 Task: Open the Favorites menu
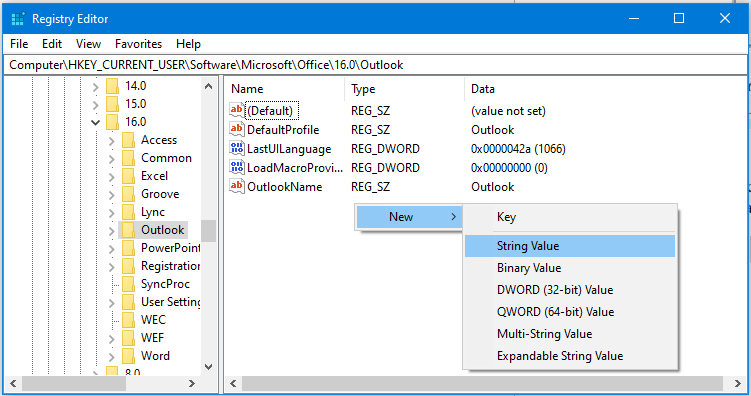click(x=138, y=44)
